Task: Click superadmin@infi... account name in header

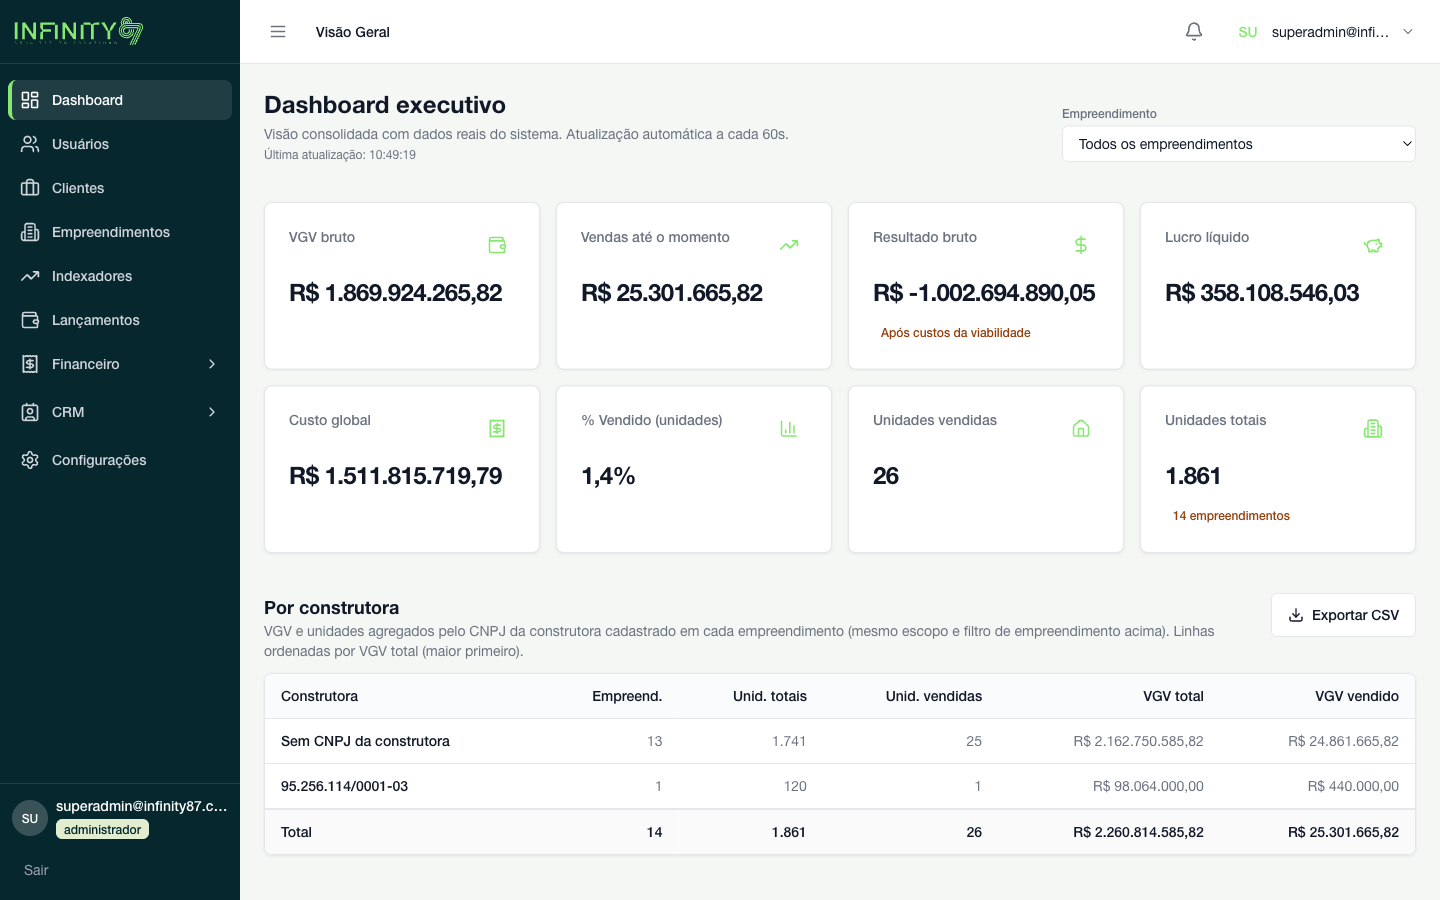Action: tap(1330, 32)
